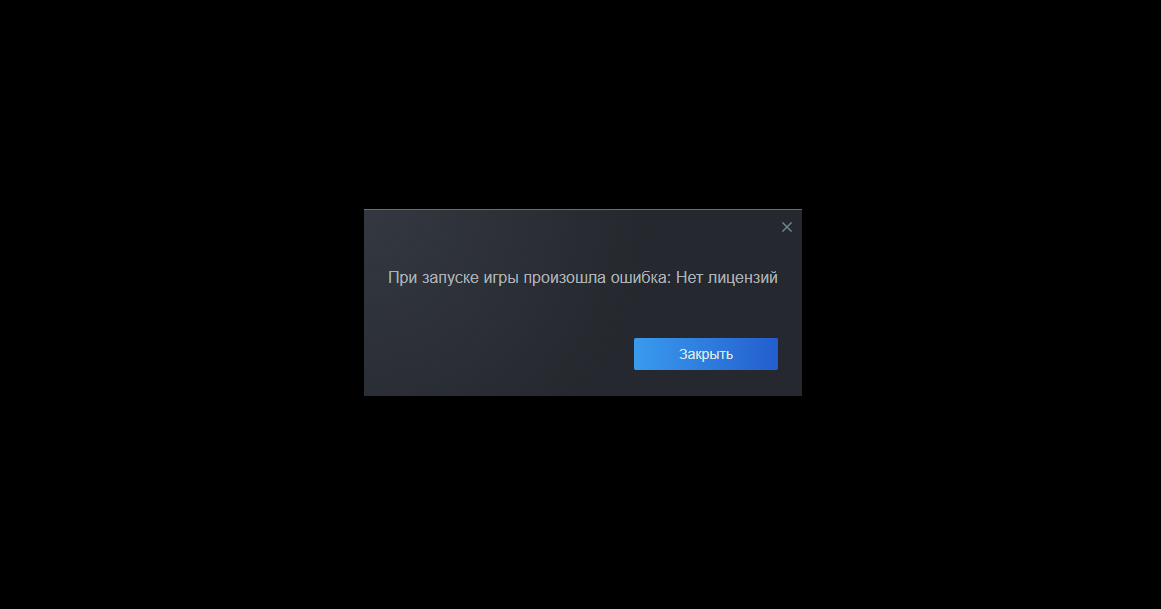Screen dimensions: 1161x609
Task: Click the word запуске in the error text
Action: [x=450, y=278]
